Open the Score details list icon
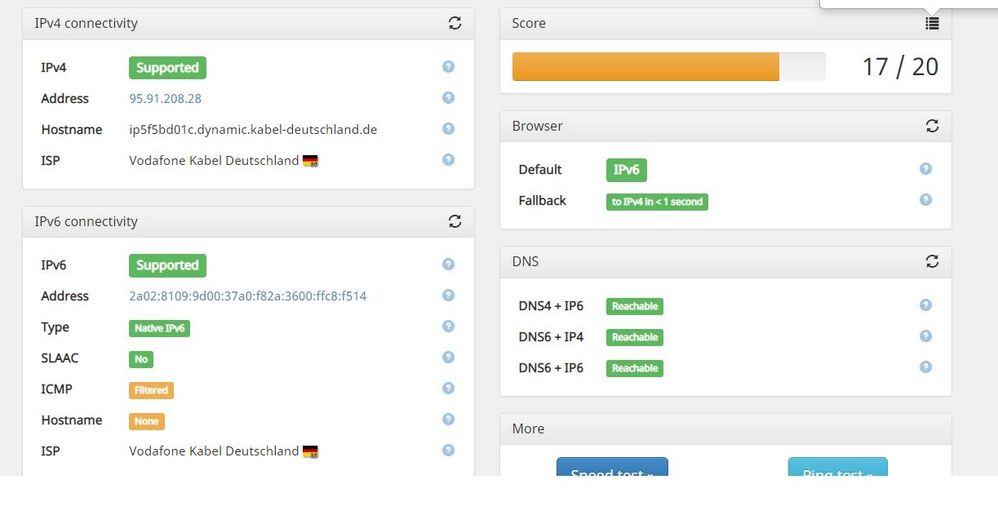The width and height of the screenshot is (998, 529). [932, 23]
